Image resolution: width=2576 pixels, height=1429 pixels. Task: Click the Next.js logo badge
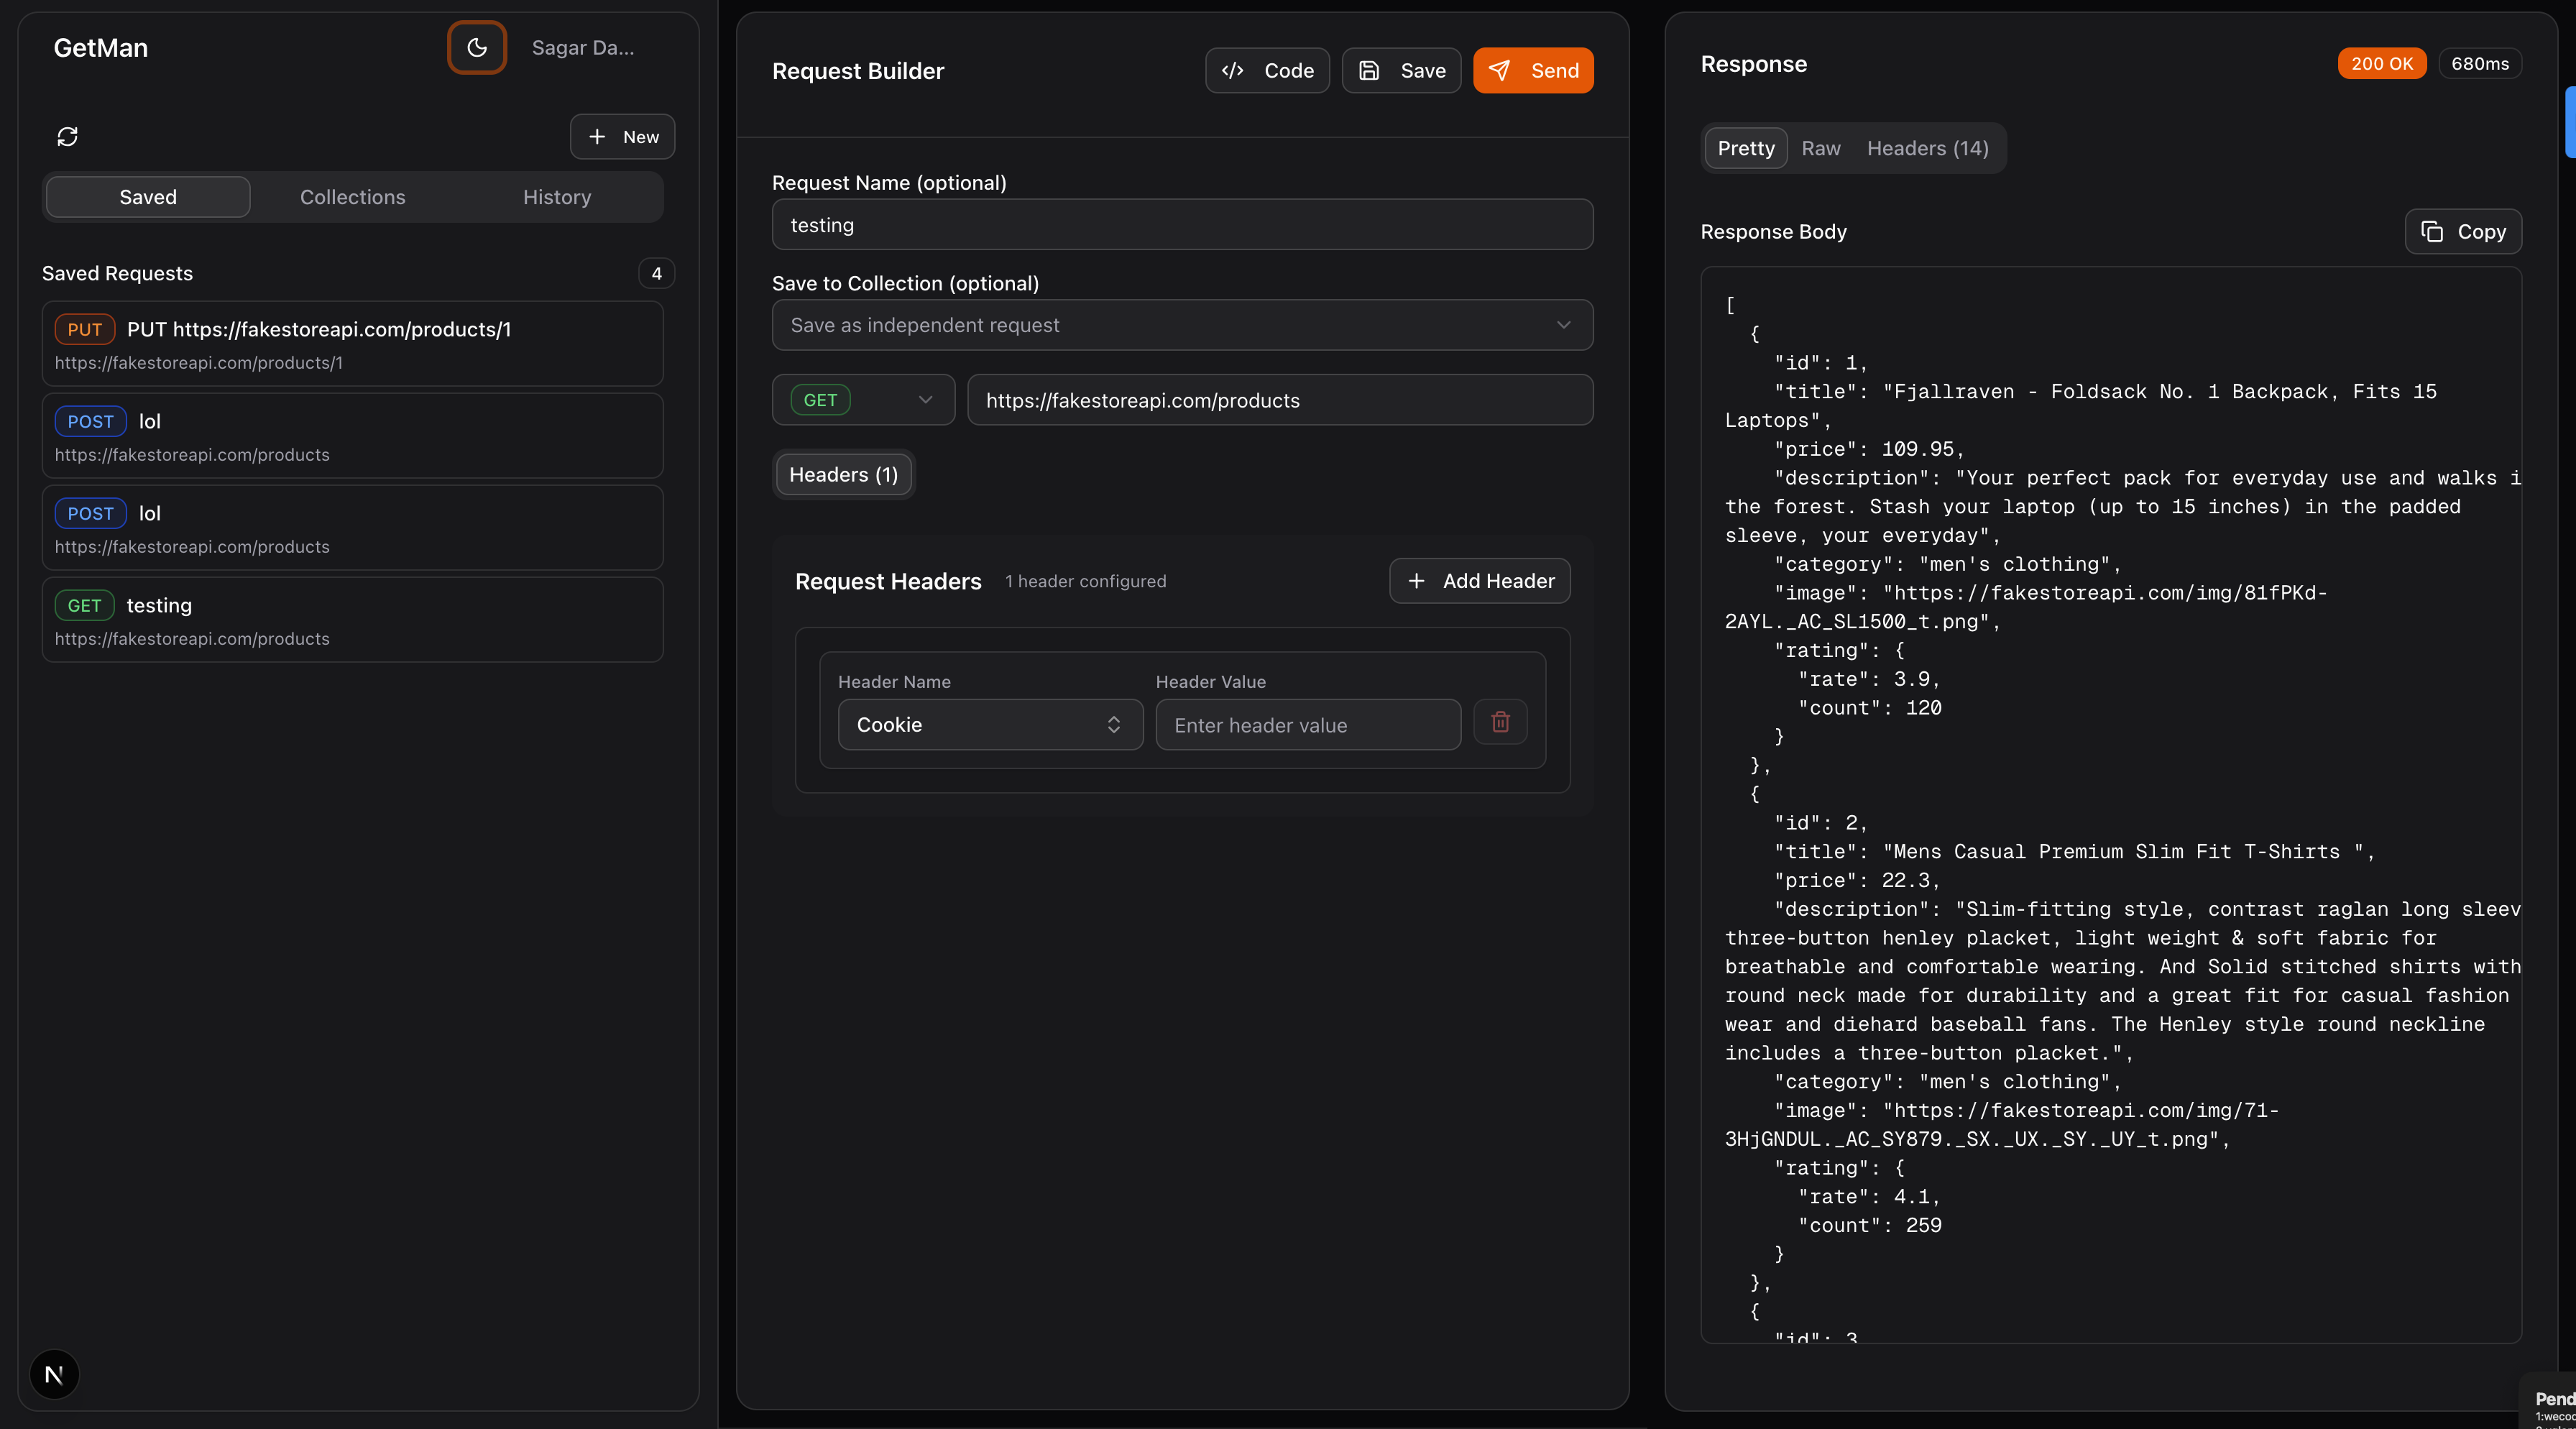pos(54,1374)
